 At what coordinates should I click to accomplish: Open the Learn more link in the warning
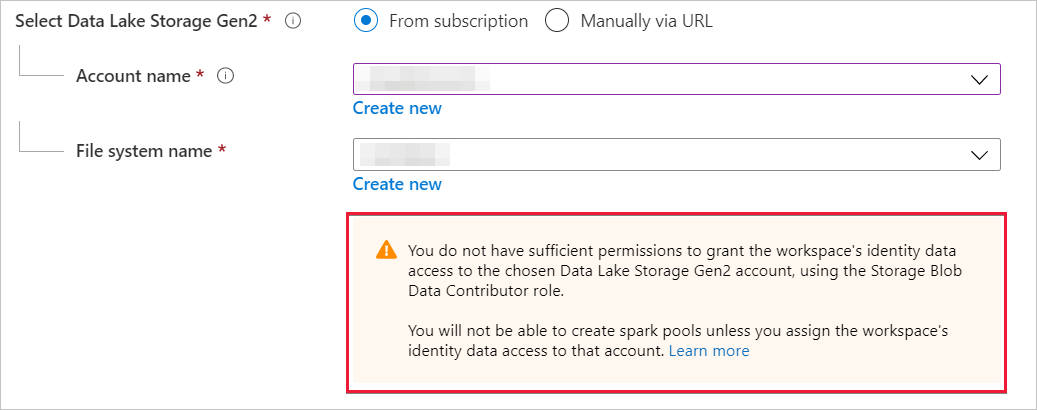(x=709, y=351)
